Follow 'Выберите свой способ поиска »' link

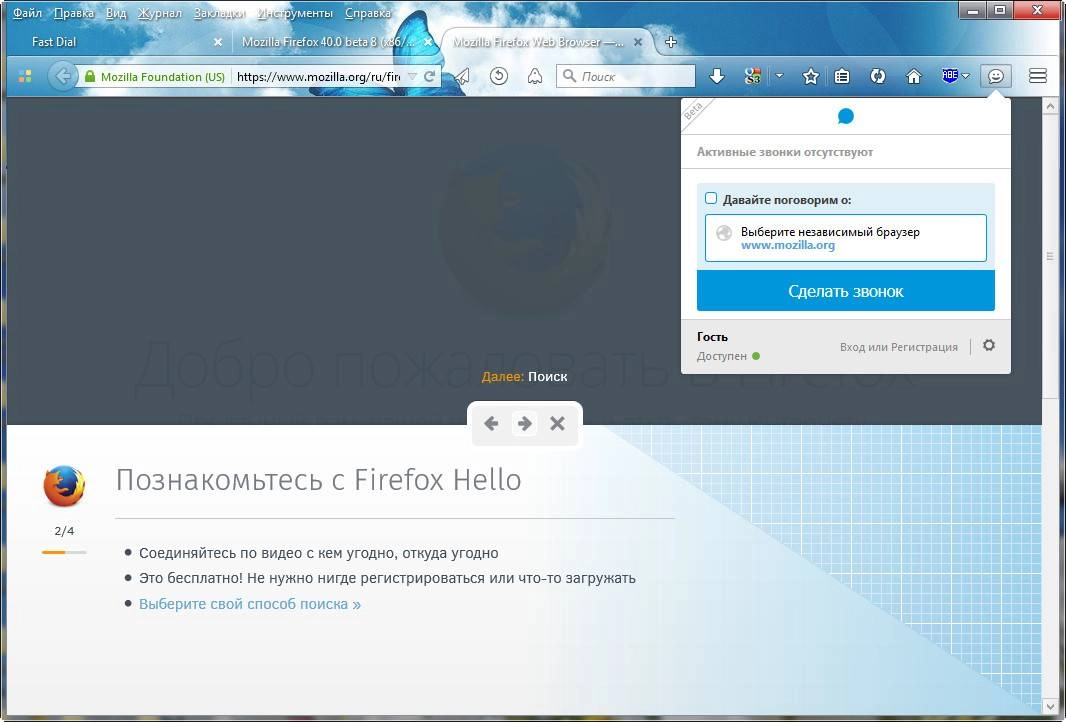(x=250, y=604)
